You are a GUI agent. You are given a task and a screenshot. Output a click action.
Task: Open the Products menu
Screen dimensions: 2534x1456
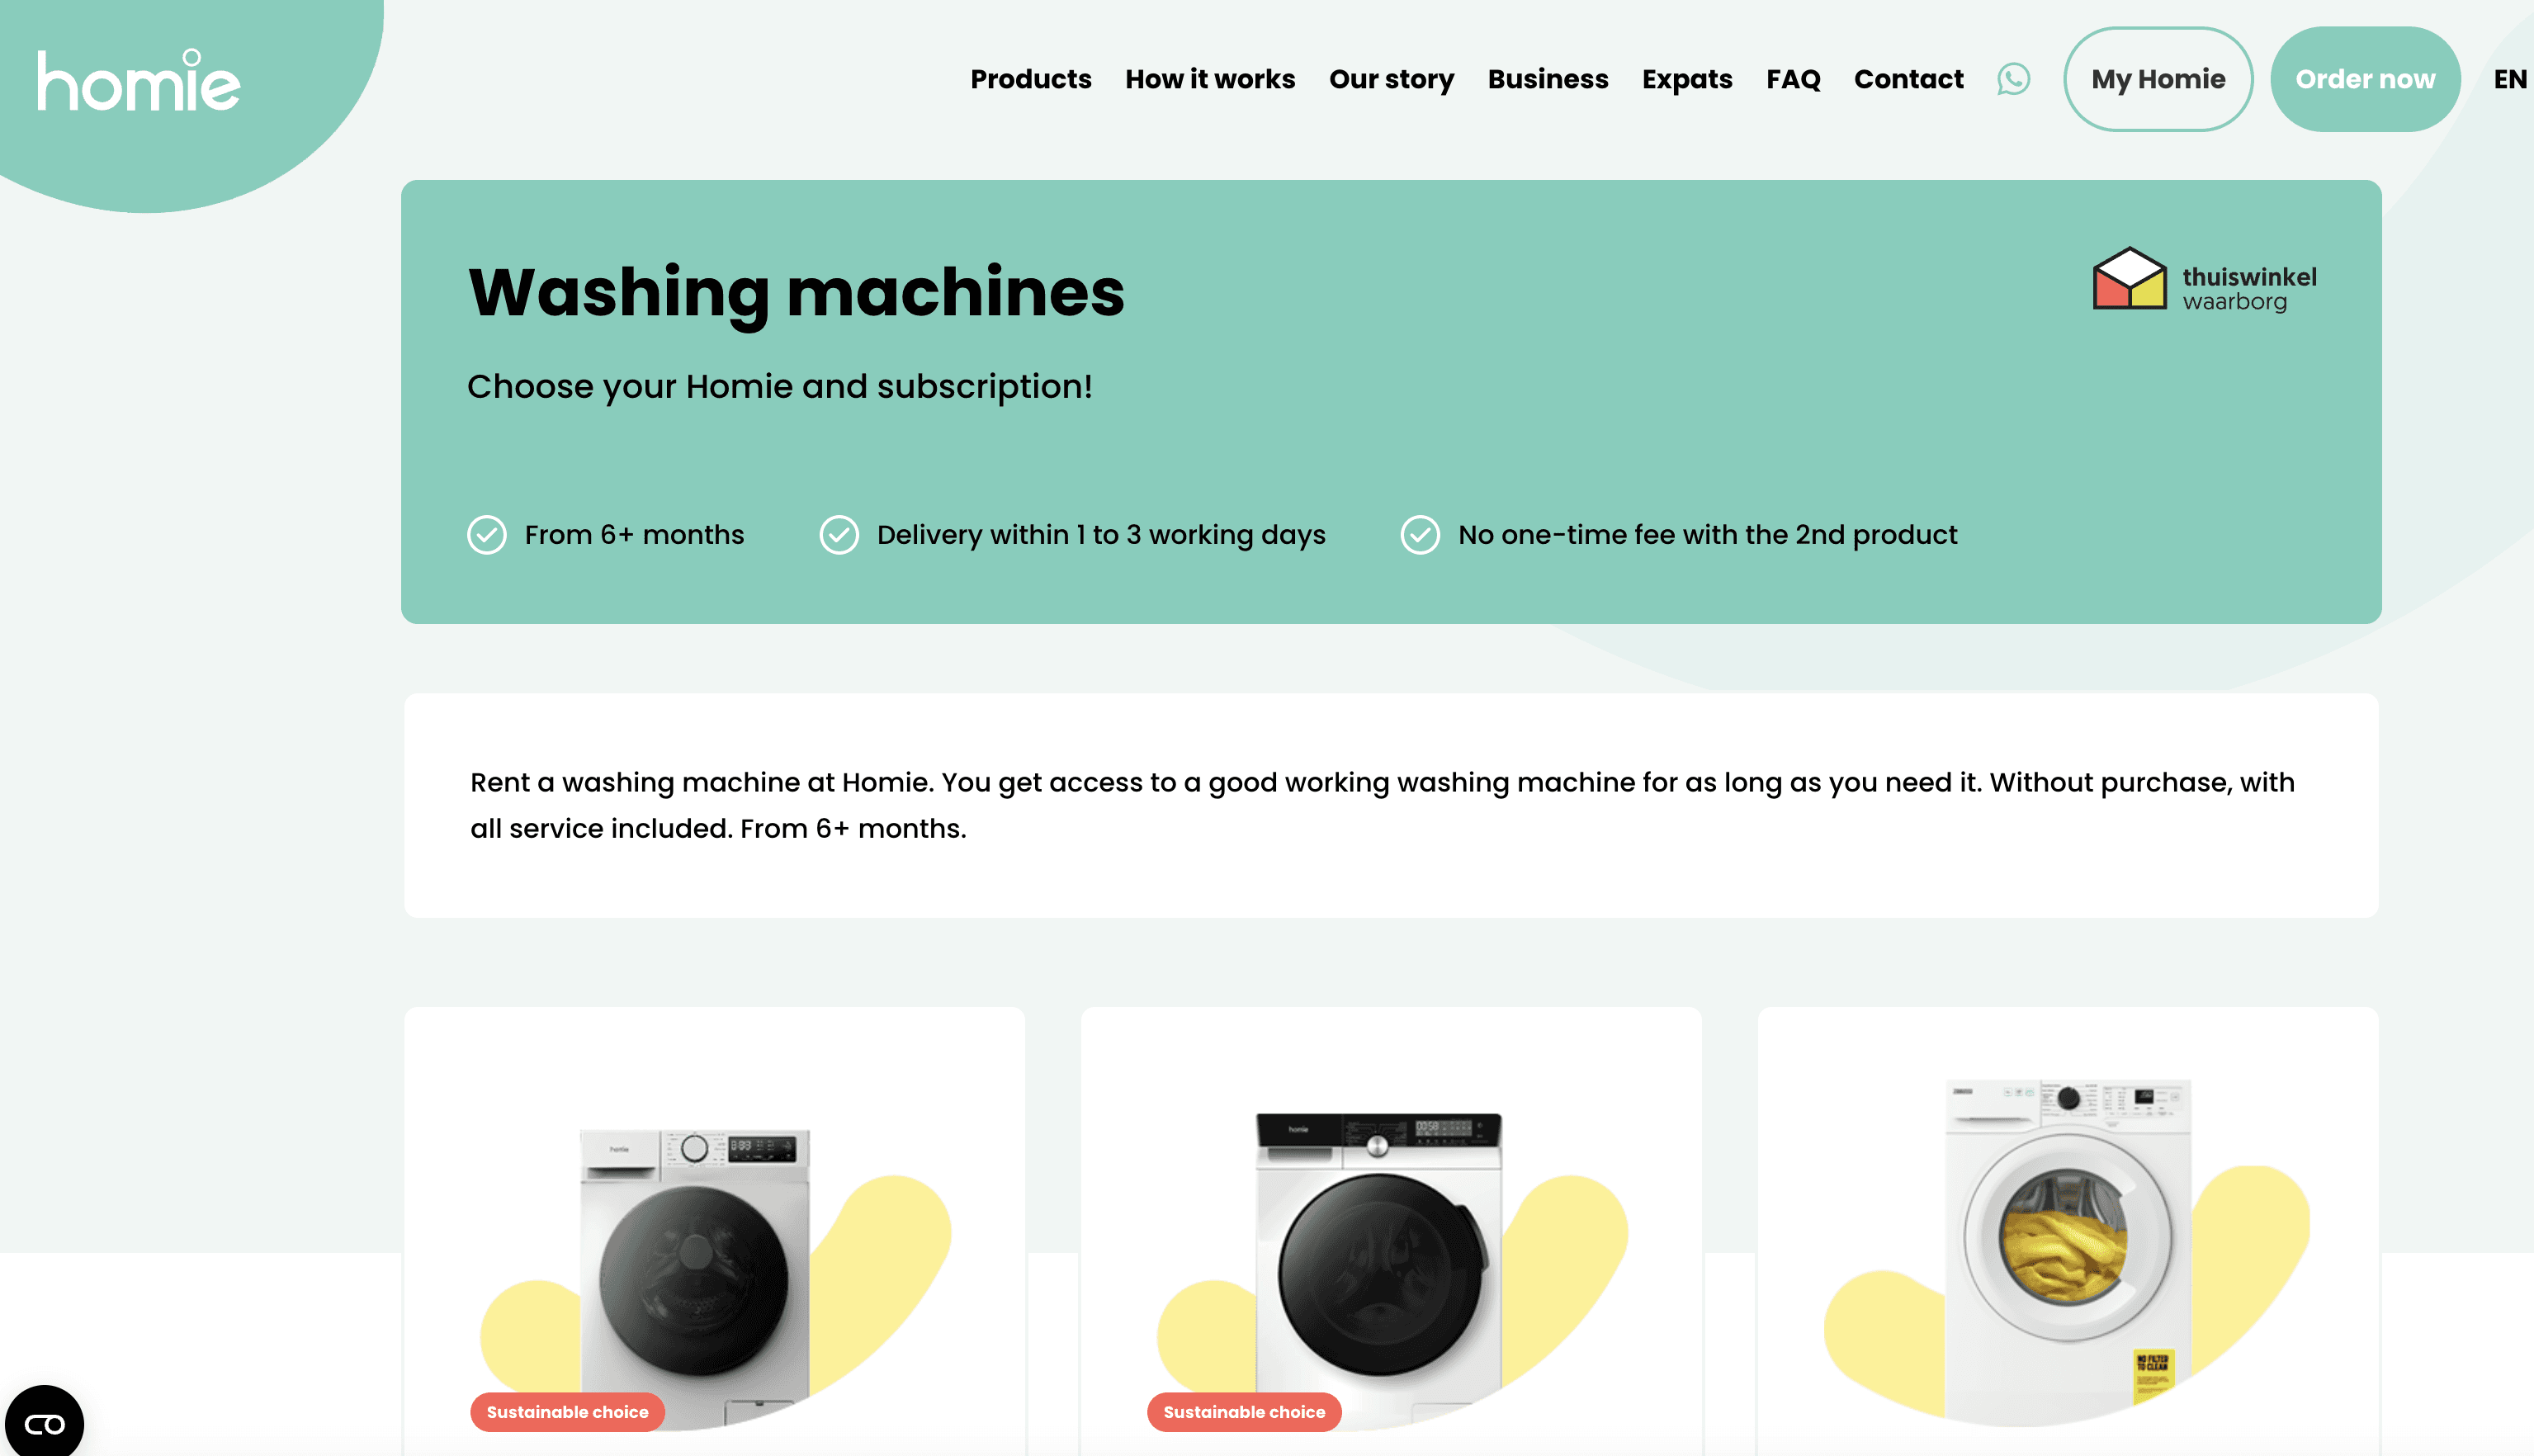1030,79
